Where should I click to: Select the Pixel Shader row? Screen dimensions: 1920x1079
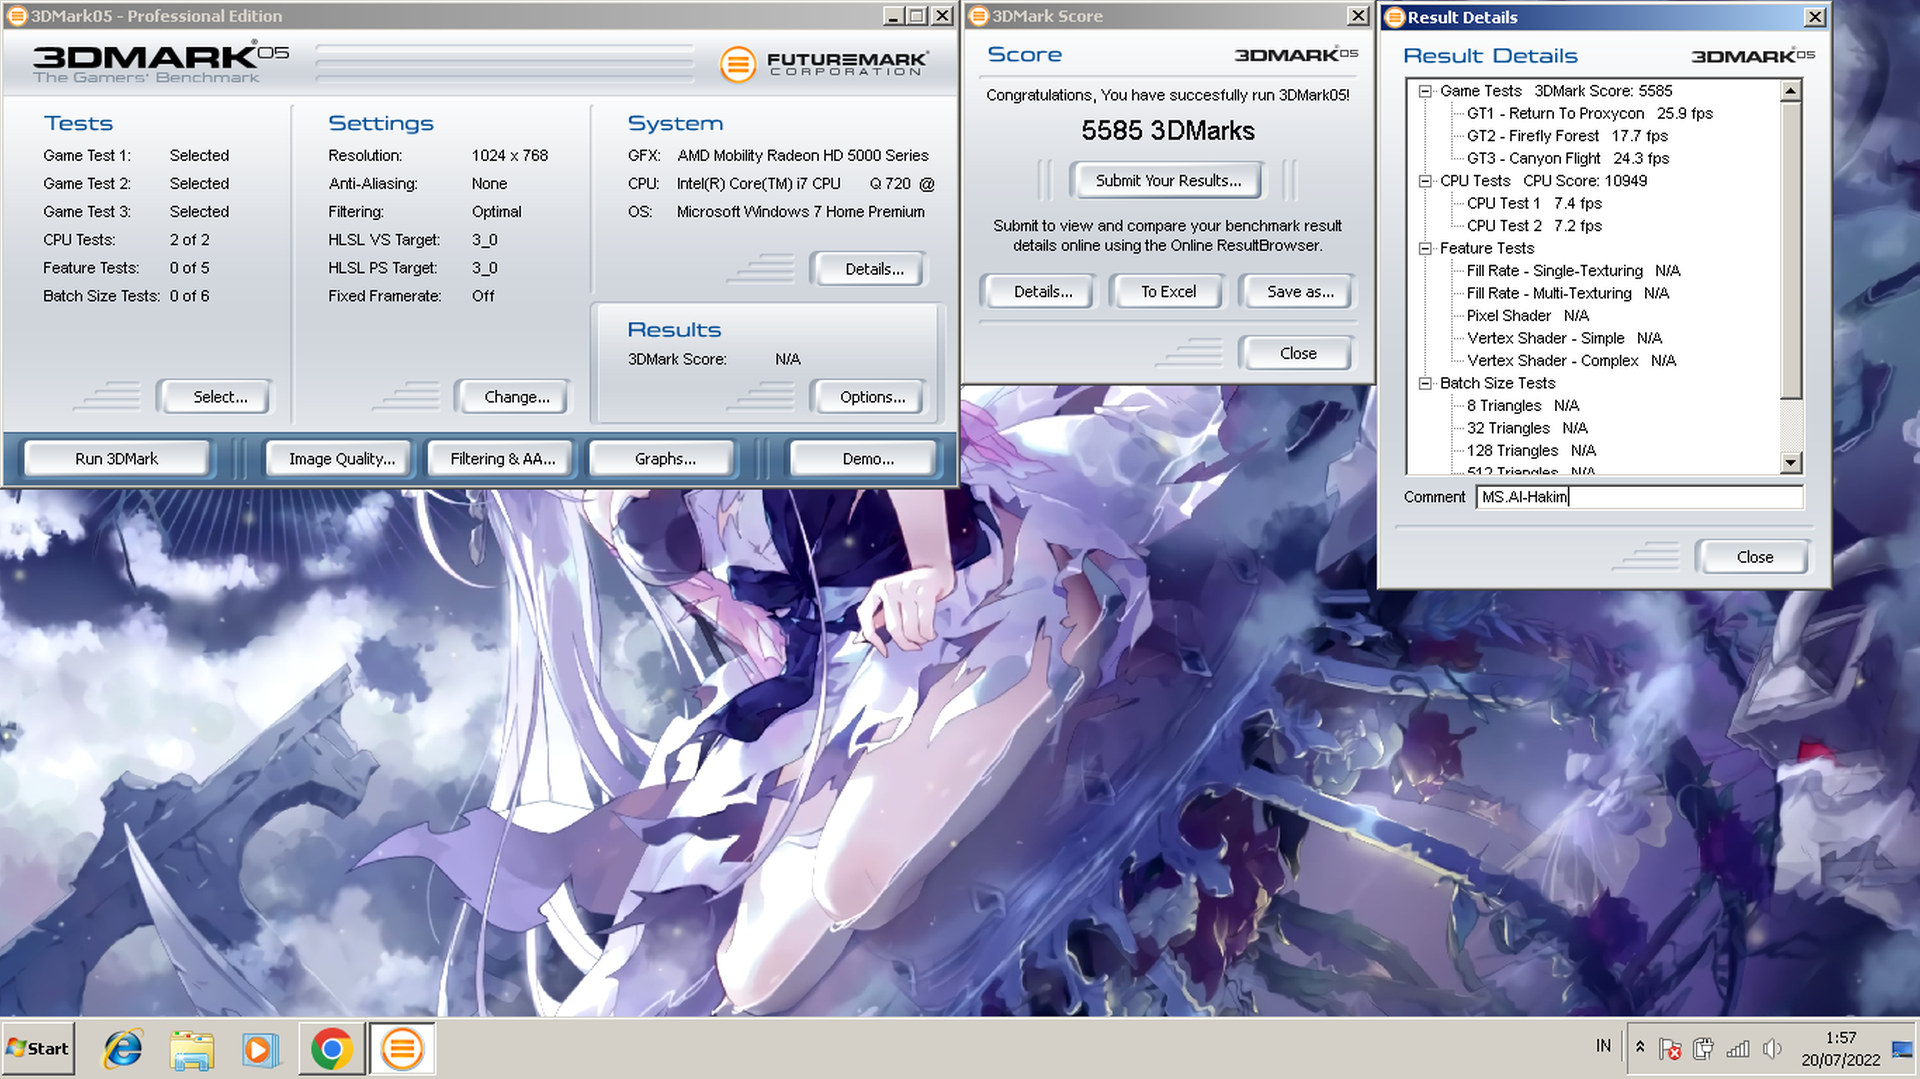(1527, 316)
